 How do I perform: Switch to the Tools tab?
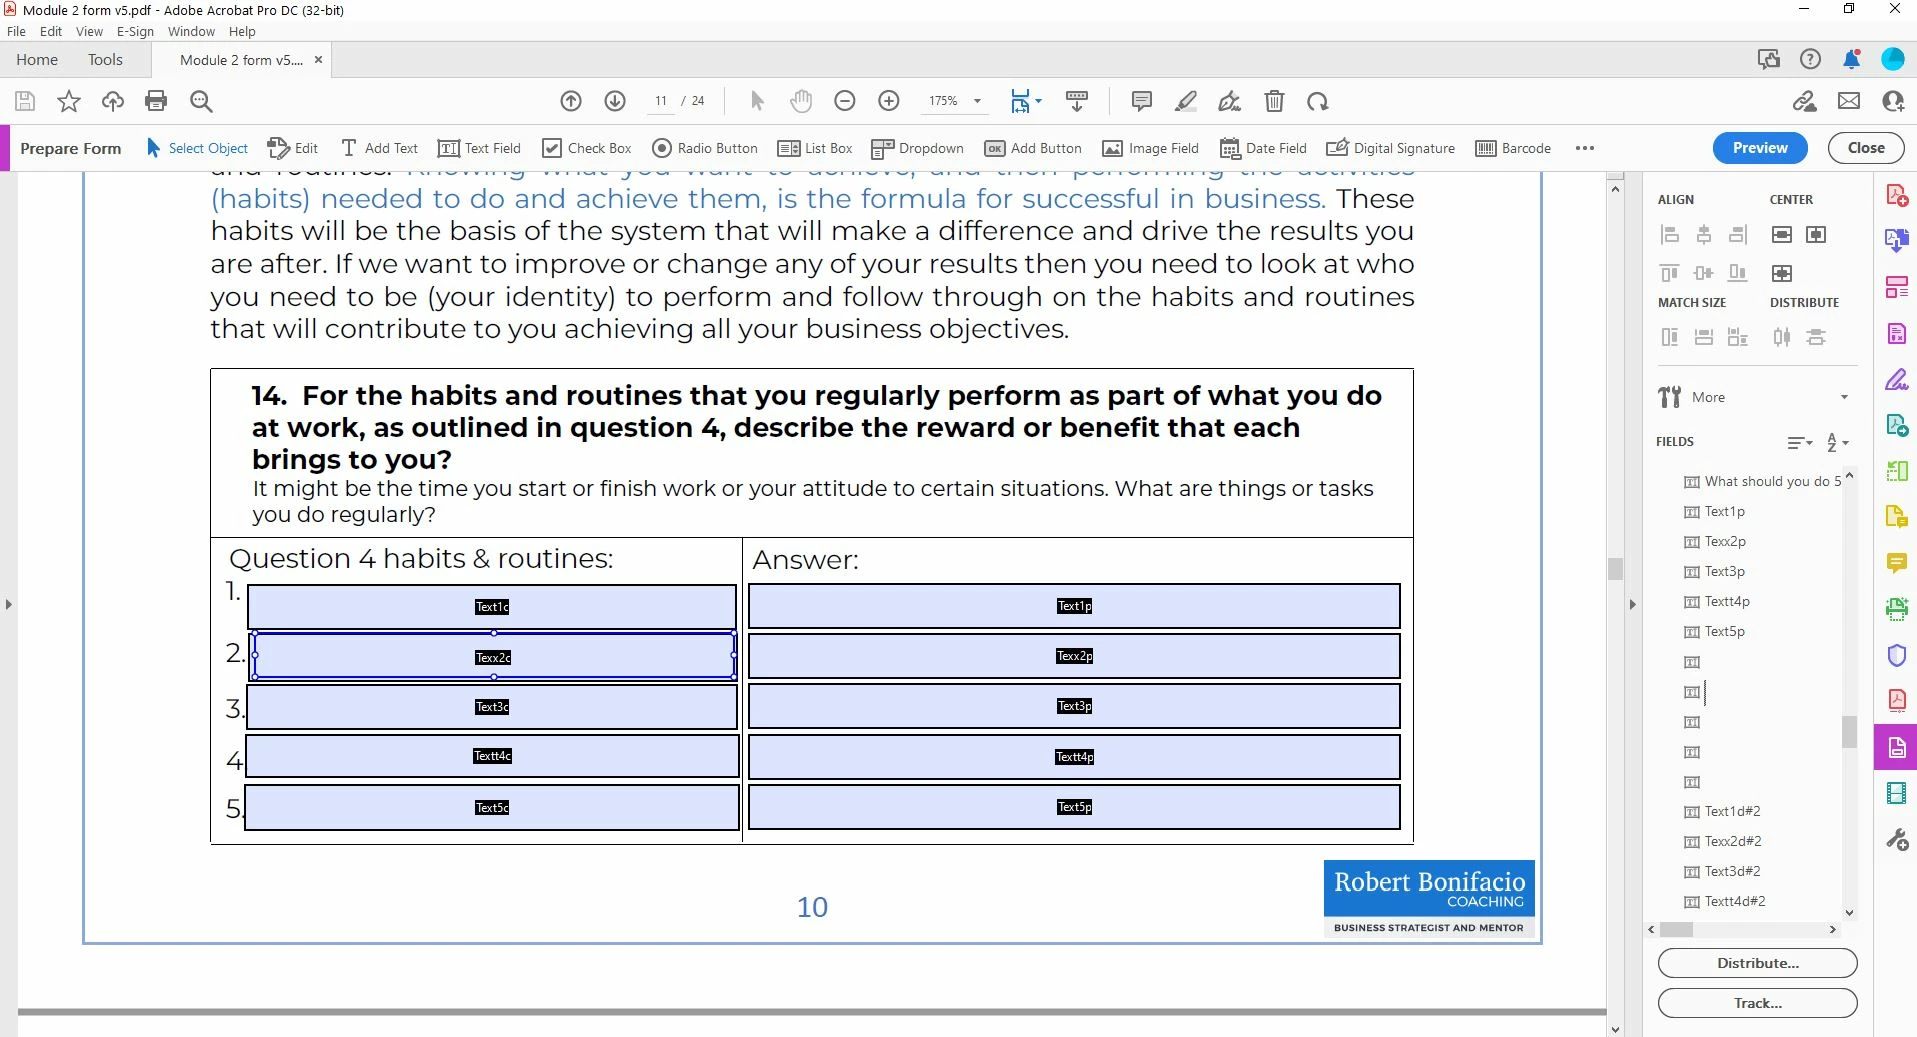105,60
